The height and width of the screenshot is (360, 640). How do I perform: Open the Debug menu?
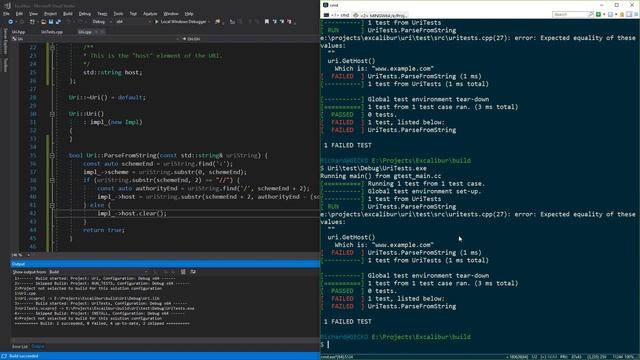tap(84, 13)
